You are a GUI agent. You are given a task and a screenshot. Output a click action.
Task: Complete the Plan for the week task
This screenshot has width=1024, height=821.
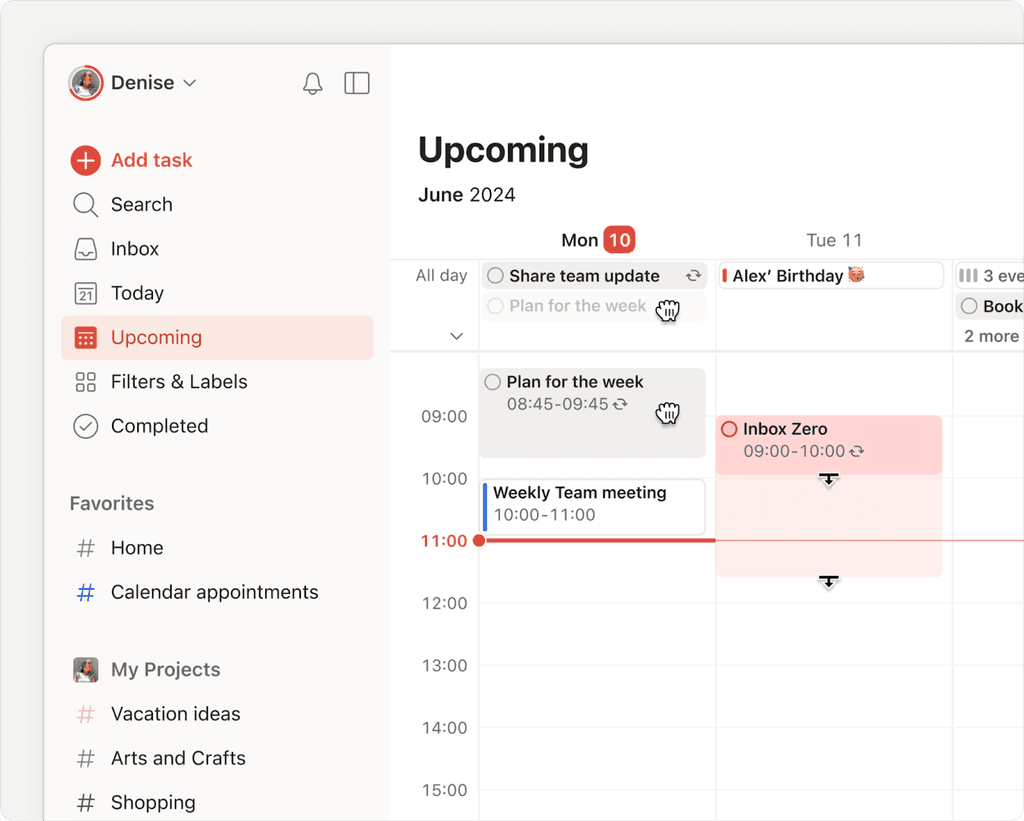coord(492,381)
